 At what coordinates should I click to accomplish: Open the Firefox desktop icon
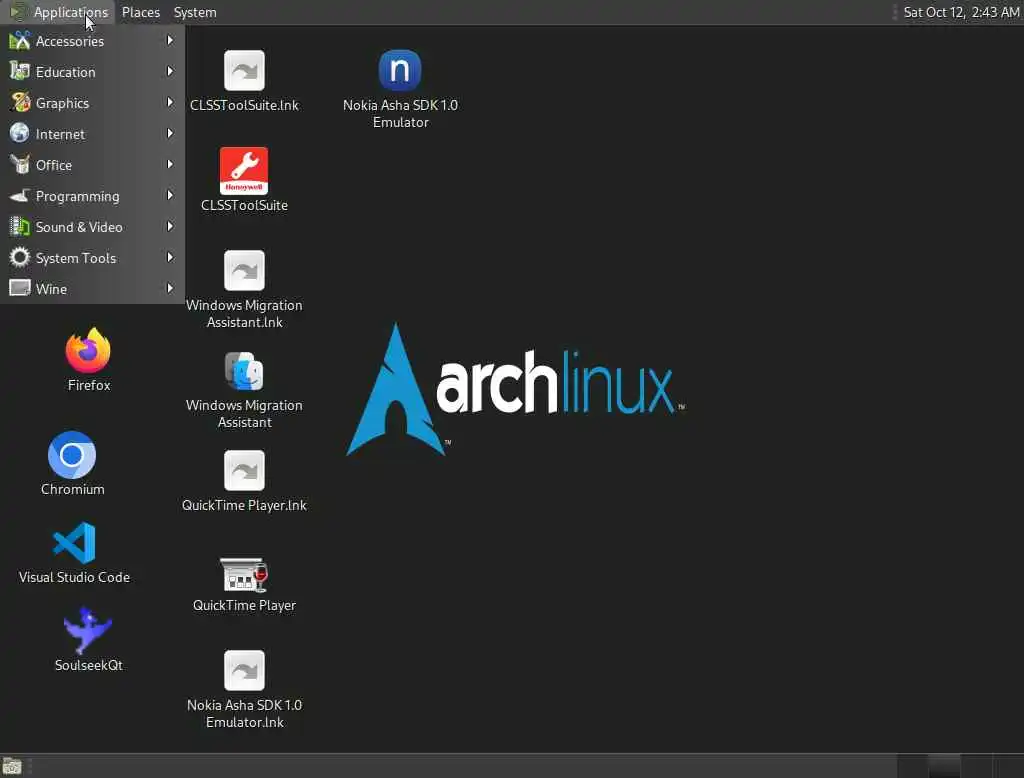coord(88,351)
